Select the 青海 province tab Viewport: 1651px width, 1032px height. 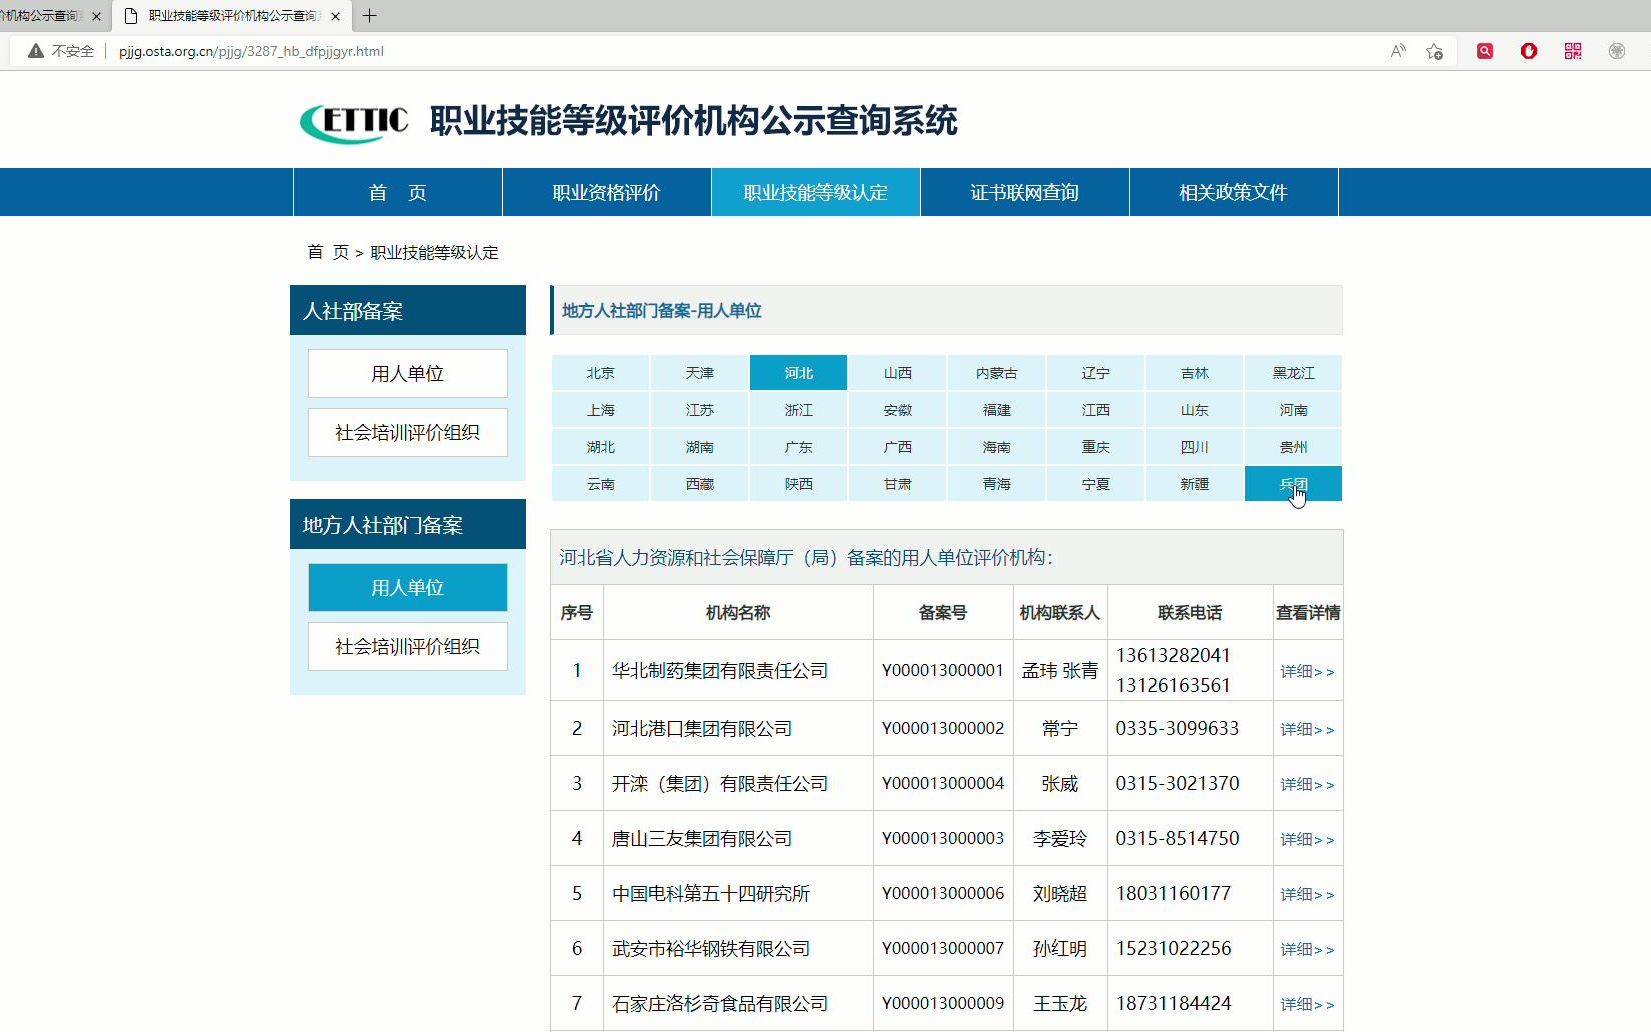997,484
